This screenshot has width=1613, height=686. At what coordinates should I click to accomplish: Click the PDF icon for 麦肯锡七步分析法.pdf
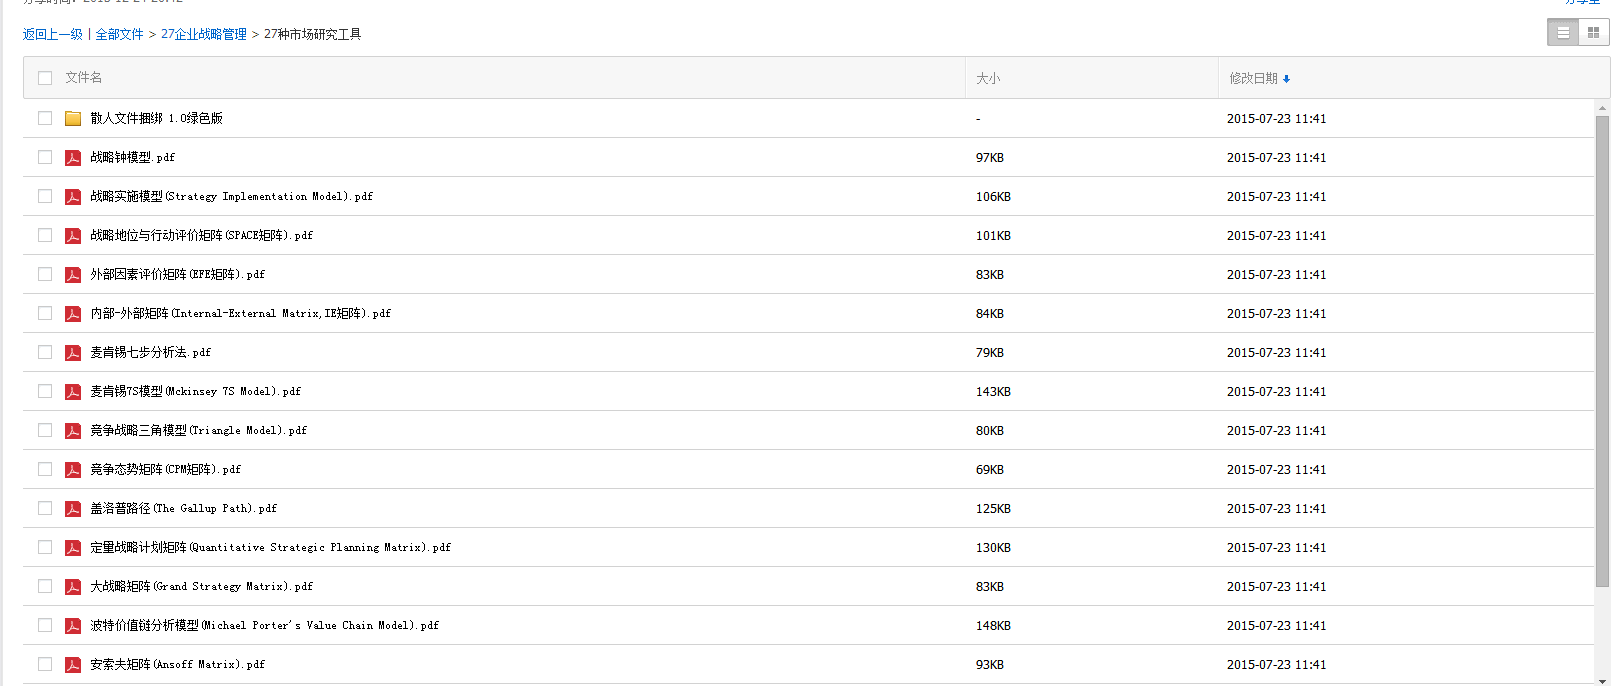(73, 352)
